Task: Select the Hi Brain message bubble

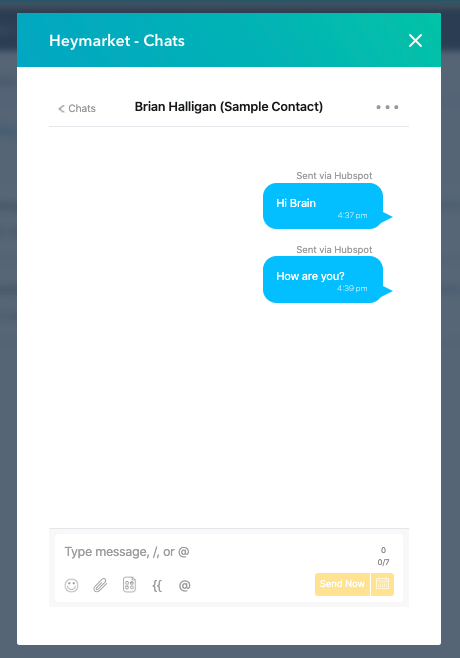Action: point(323,206)
